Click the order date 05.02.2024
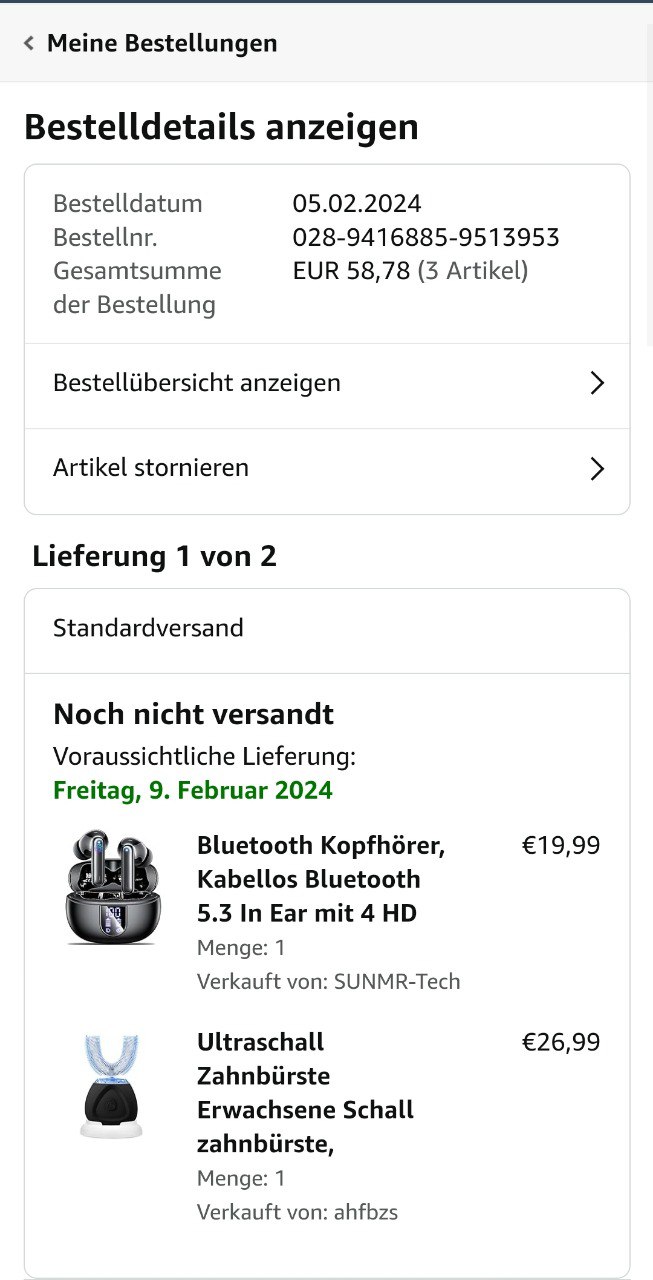The height and width of the screenshot is (1280, 653). point(357,204)
